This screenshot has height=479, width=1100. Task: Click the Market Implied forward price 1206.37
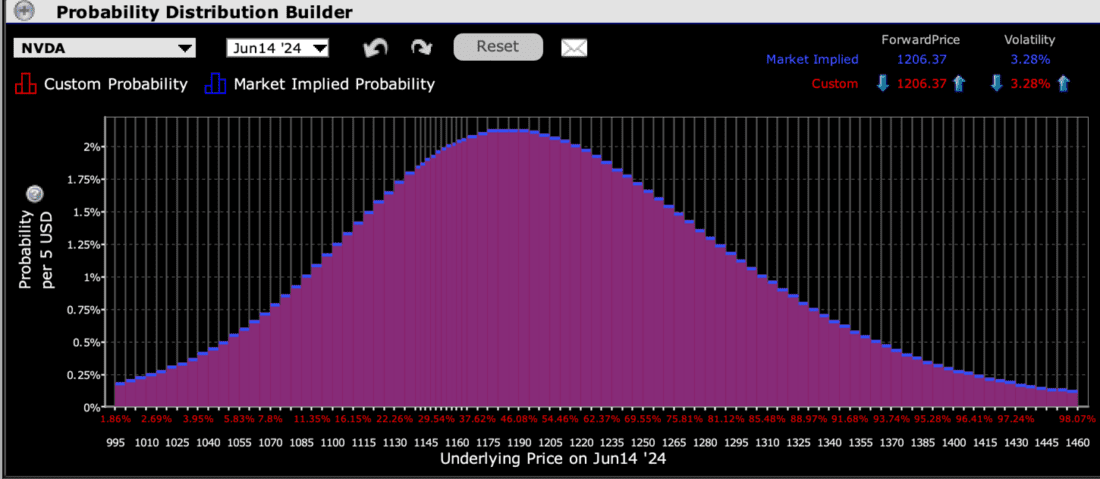point(920,60)
